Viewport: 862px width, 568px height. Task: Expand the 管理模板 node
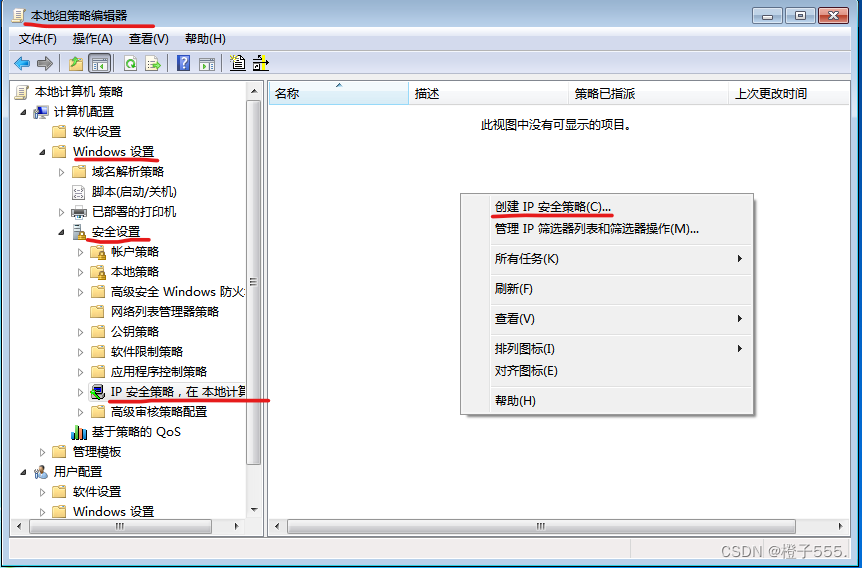point(42,452)
